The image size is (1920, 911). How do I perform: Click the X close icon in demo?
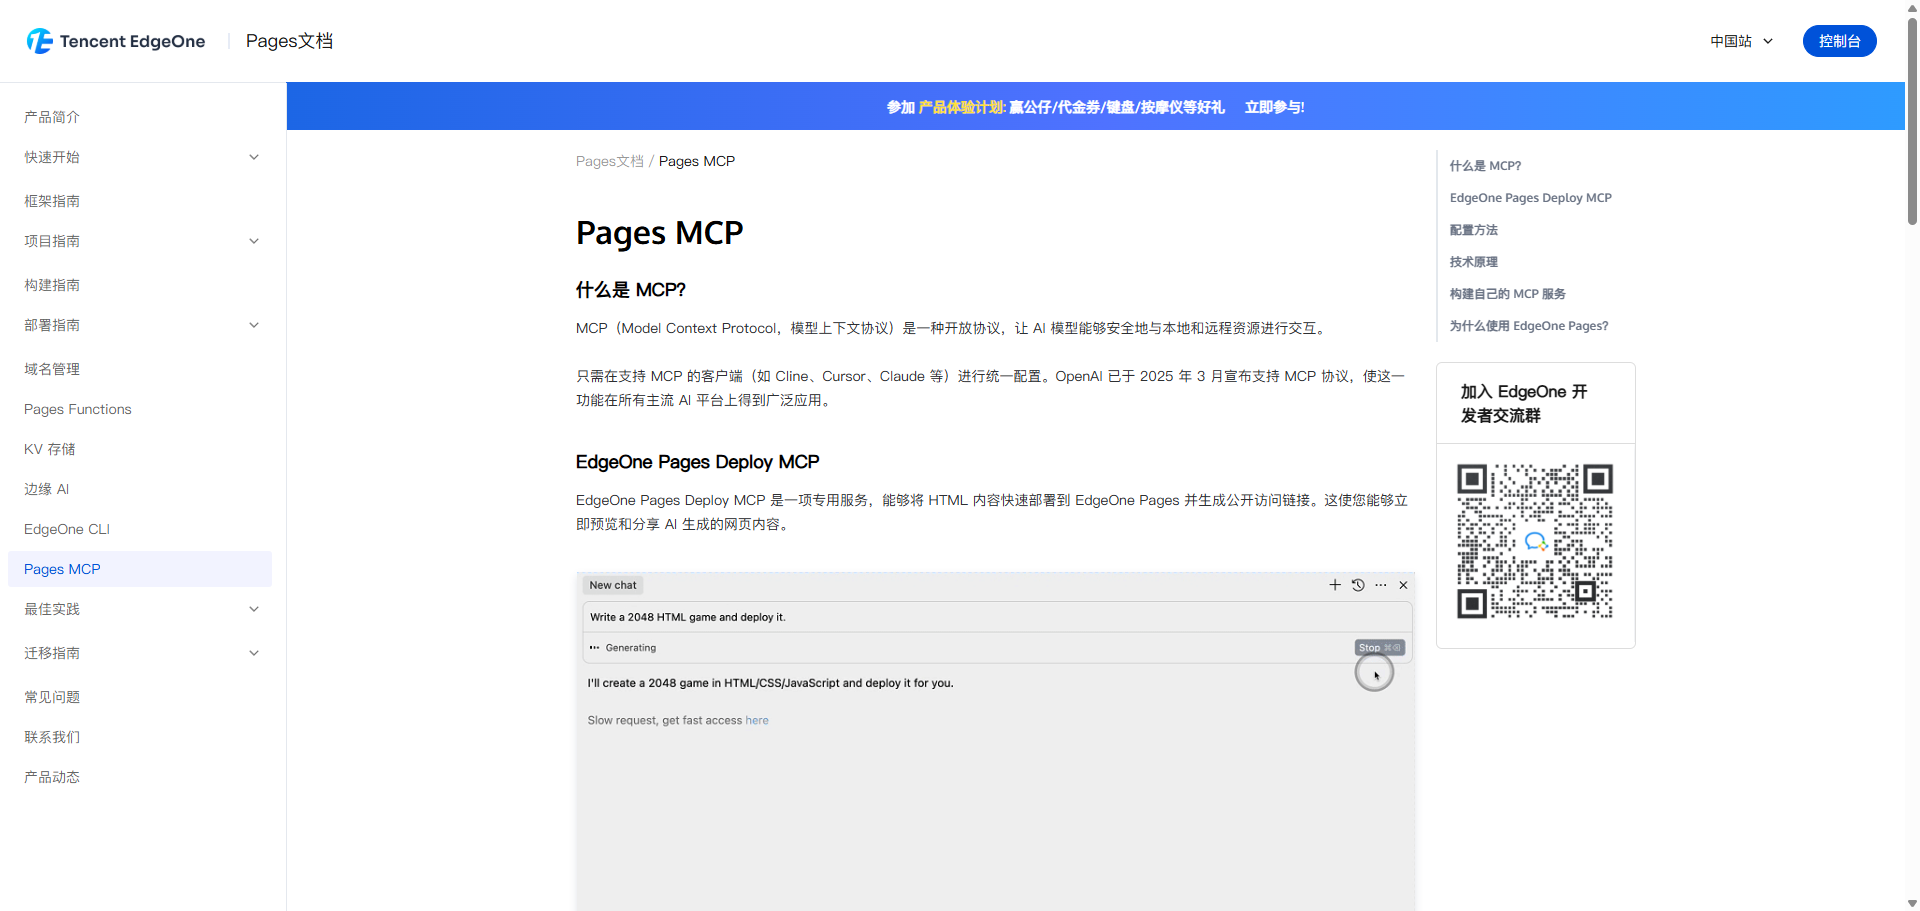click(1403, 585)
